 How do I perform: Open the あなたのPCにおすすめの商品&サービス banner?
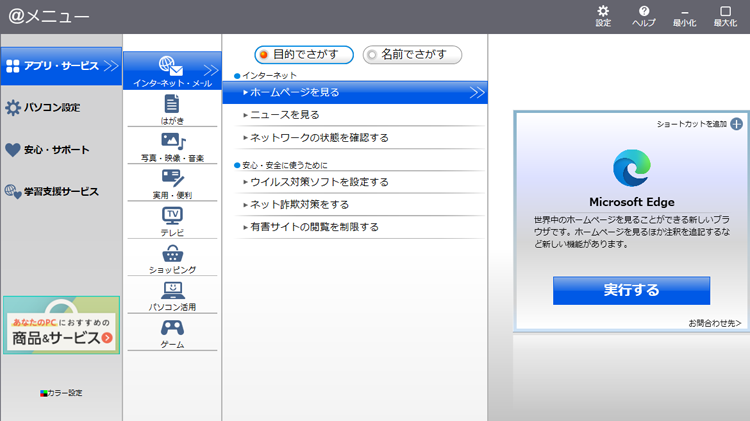[x=61, y=325]
